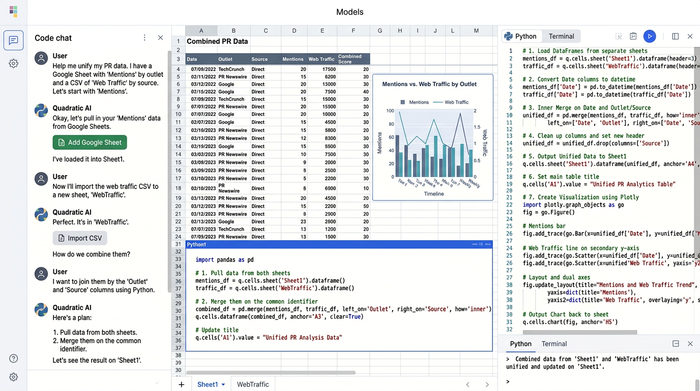
Task: Switch to the WebTraffic sheet tab
Action: click(x=253, y=384)
